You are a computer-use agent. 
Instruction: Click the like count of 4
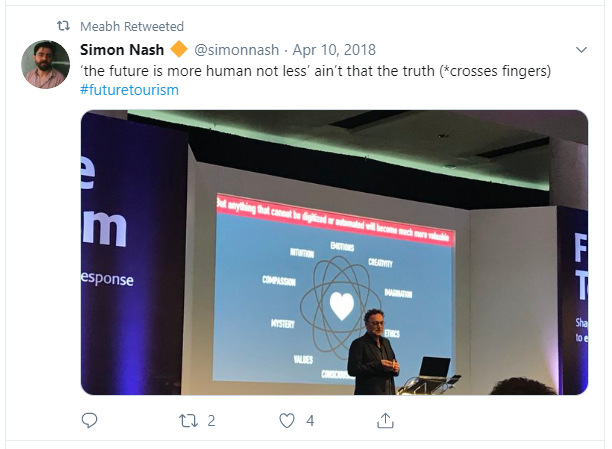coord(310,421)
